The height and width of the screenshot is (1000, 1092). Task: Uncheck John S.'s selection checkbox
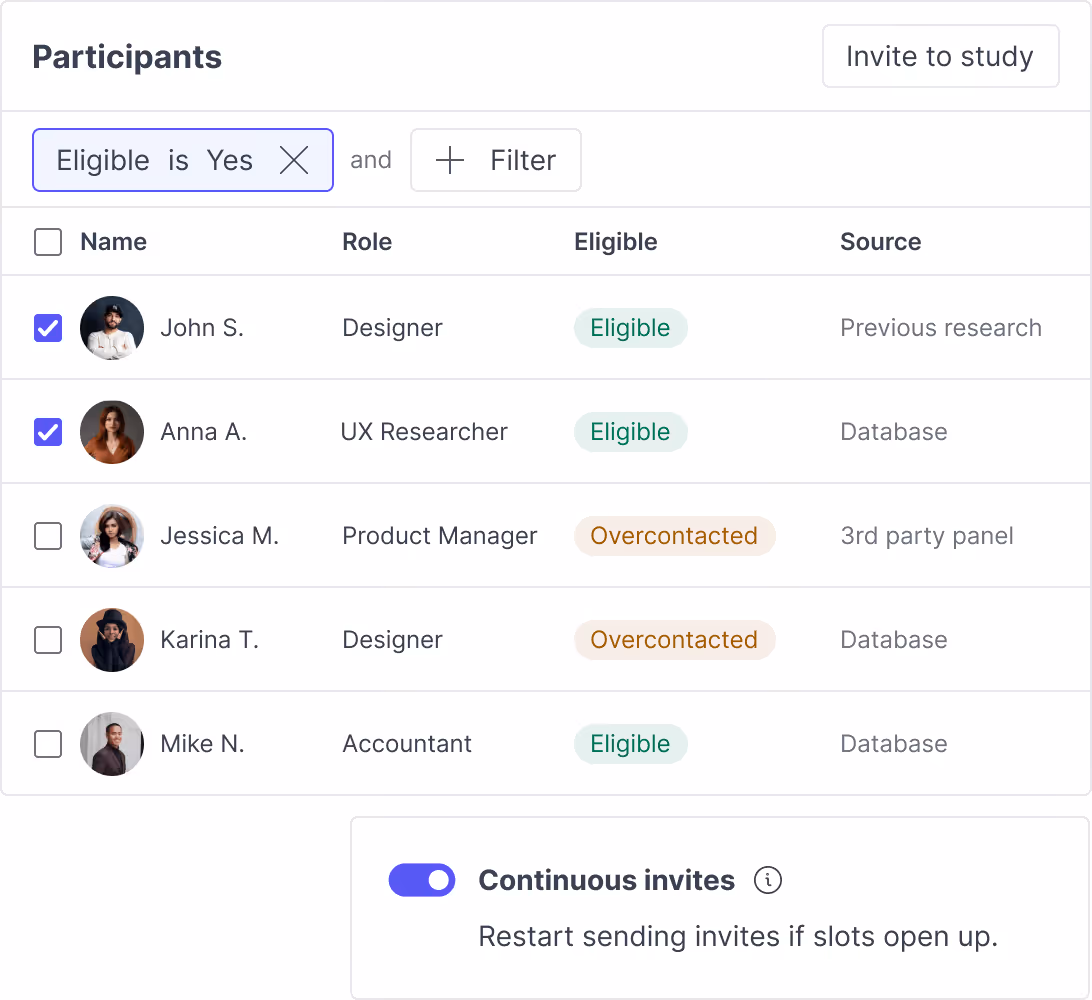(47, 327)
